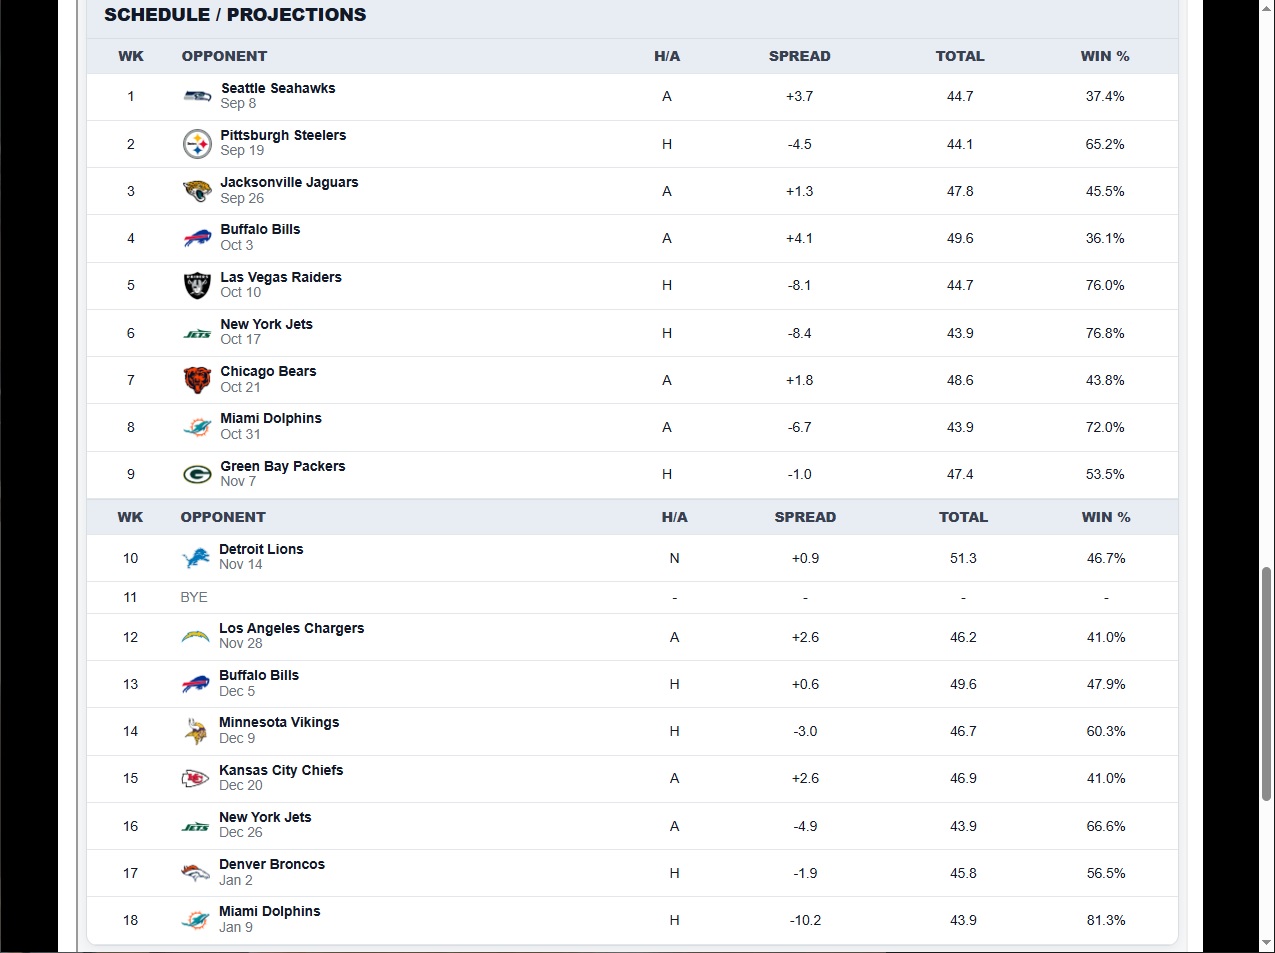Image resolution: width=1275 pixels, height=953 pixels.
Task: Click the Jacksonville Jaguars logo
Action: 197,191
